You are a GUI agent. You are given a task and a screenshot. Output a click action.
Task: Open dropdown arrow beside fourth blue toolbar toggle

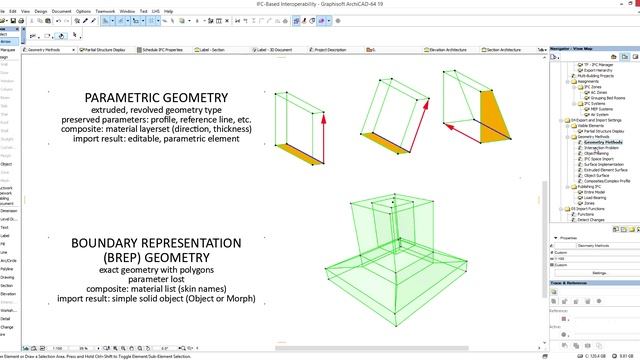point(158,21)
